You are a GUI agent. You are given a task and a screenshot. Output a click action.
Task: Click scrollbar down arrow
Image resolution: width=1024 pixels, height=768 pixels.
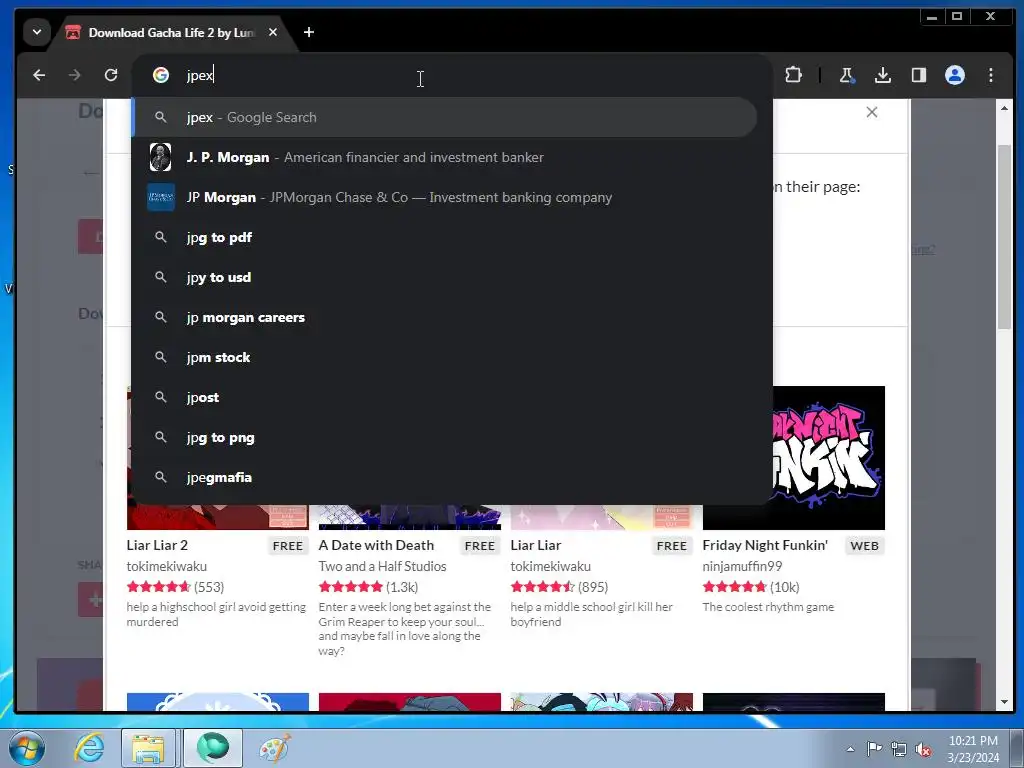coord(1004,702)
